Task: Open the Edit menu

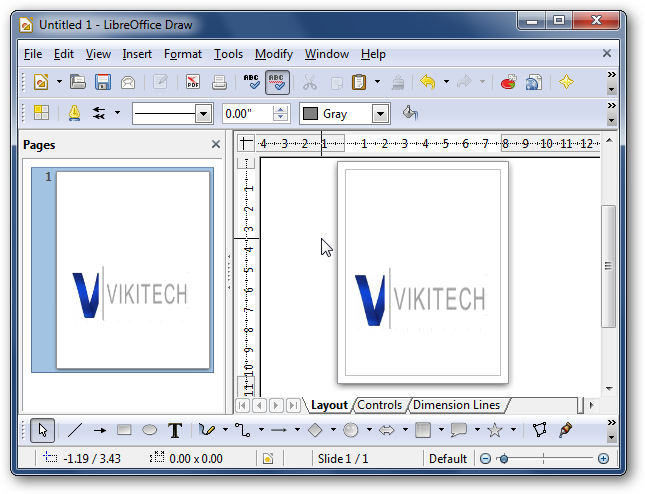Action: coord(64,54)
